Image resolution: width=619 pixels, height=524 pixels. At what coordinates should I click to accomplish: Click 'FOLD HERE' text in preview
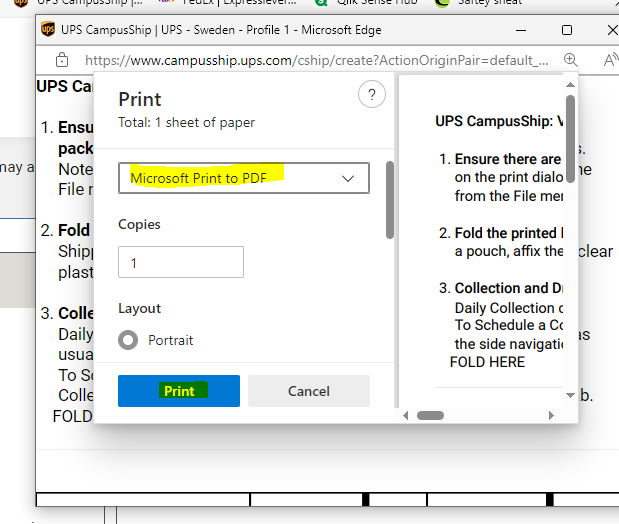[487, 362]
